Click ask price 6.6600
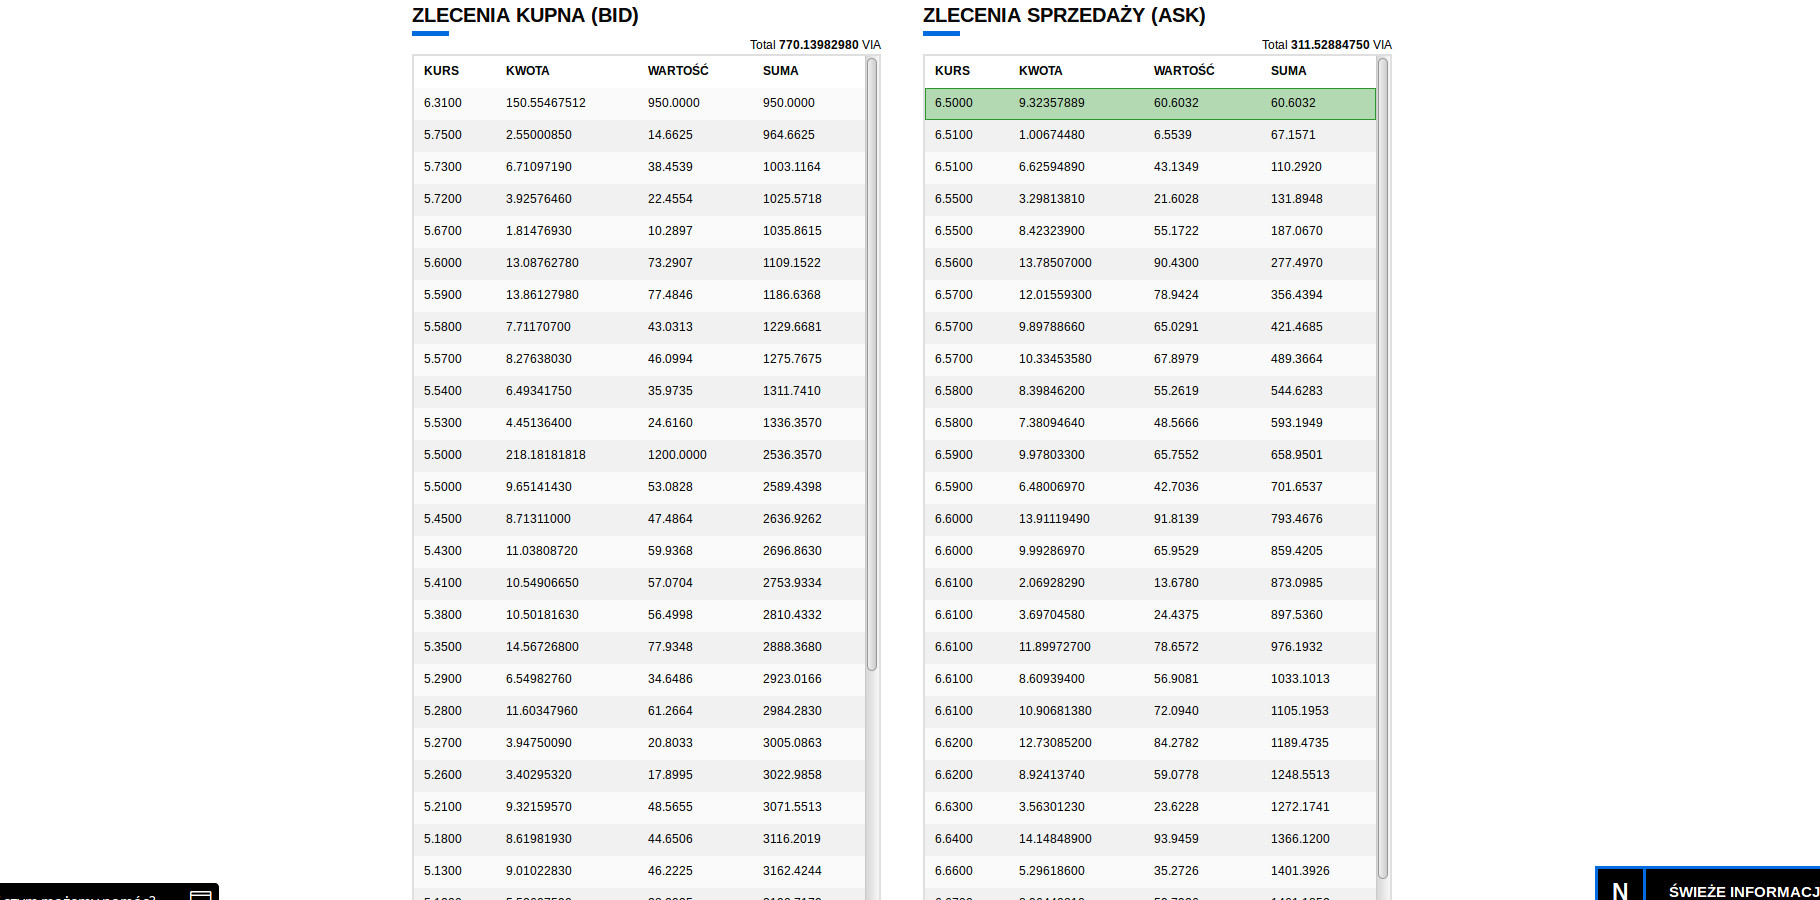 (954, 871)
